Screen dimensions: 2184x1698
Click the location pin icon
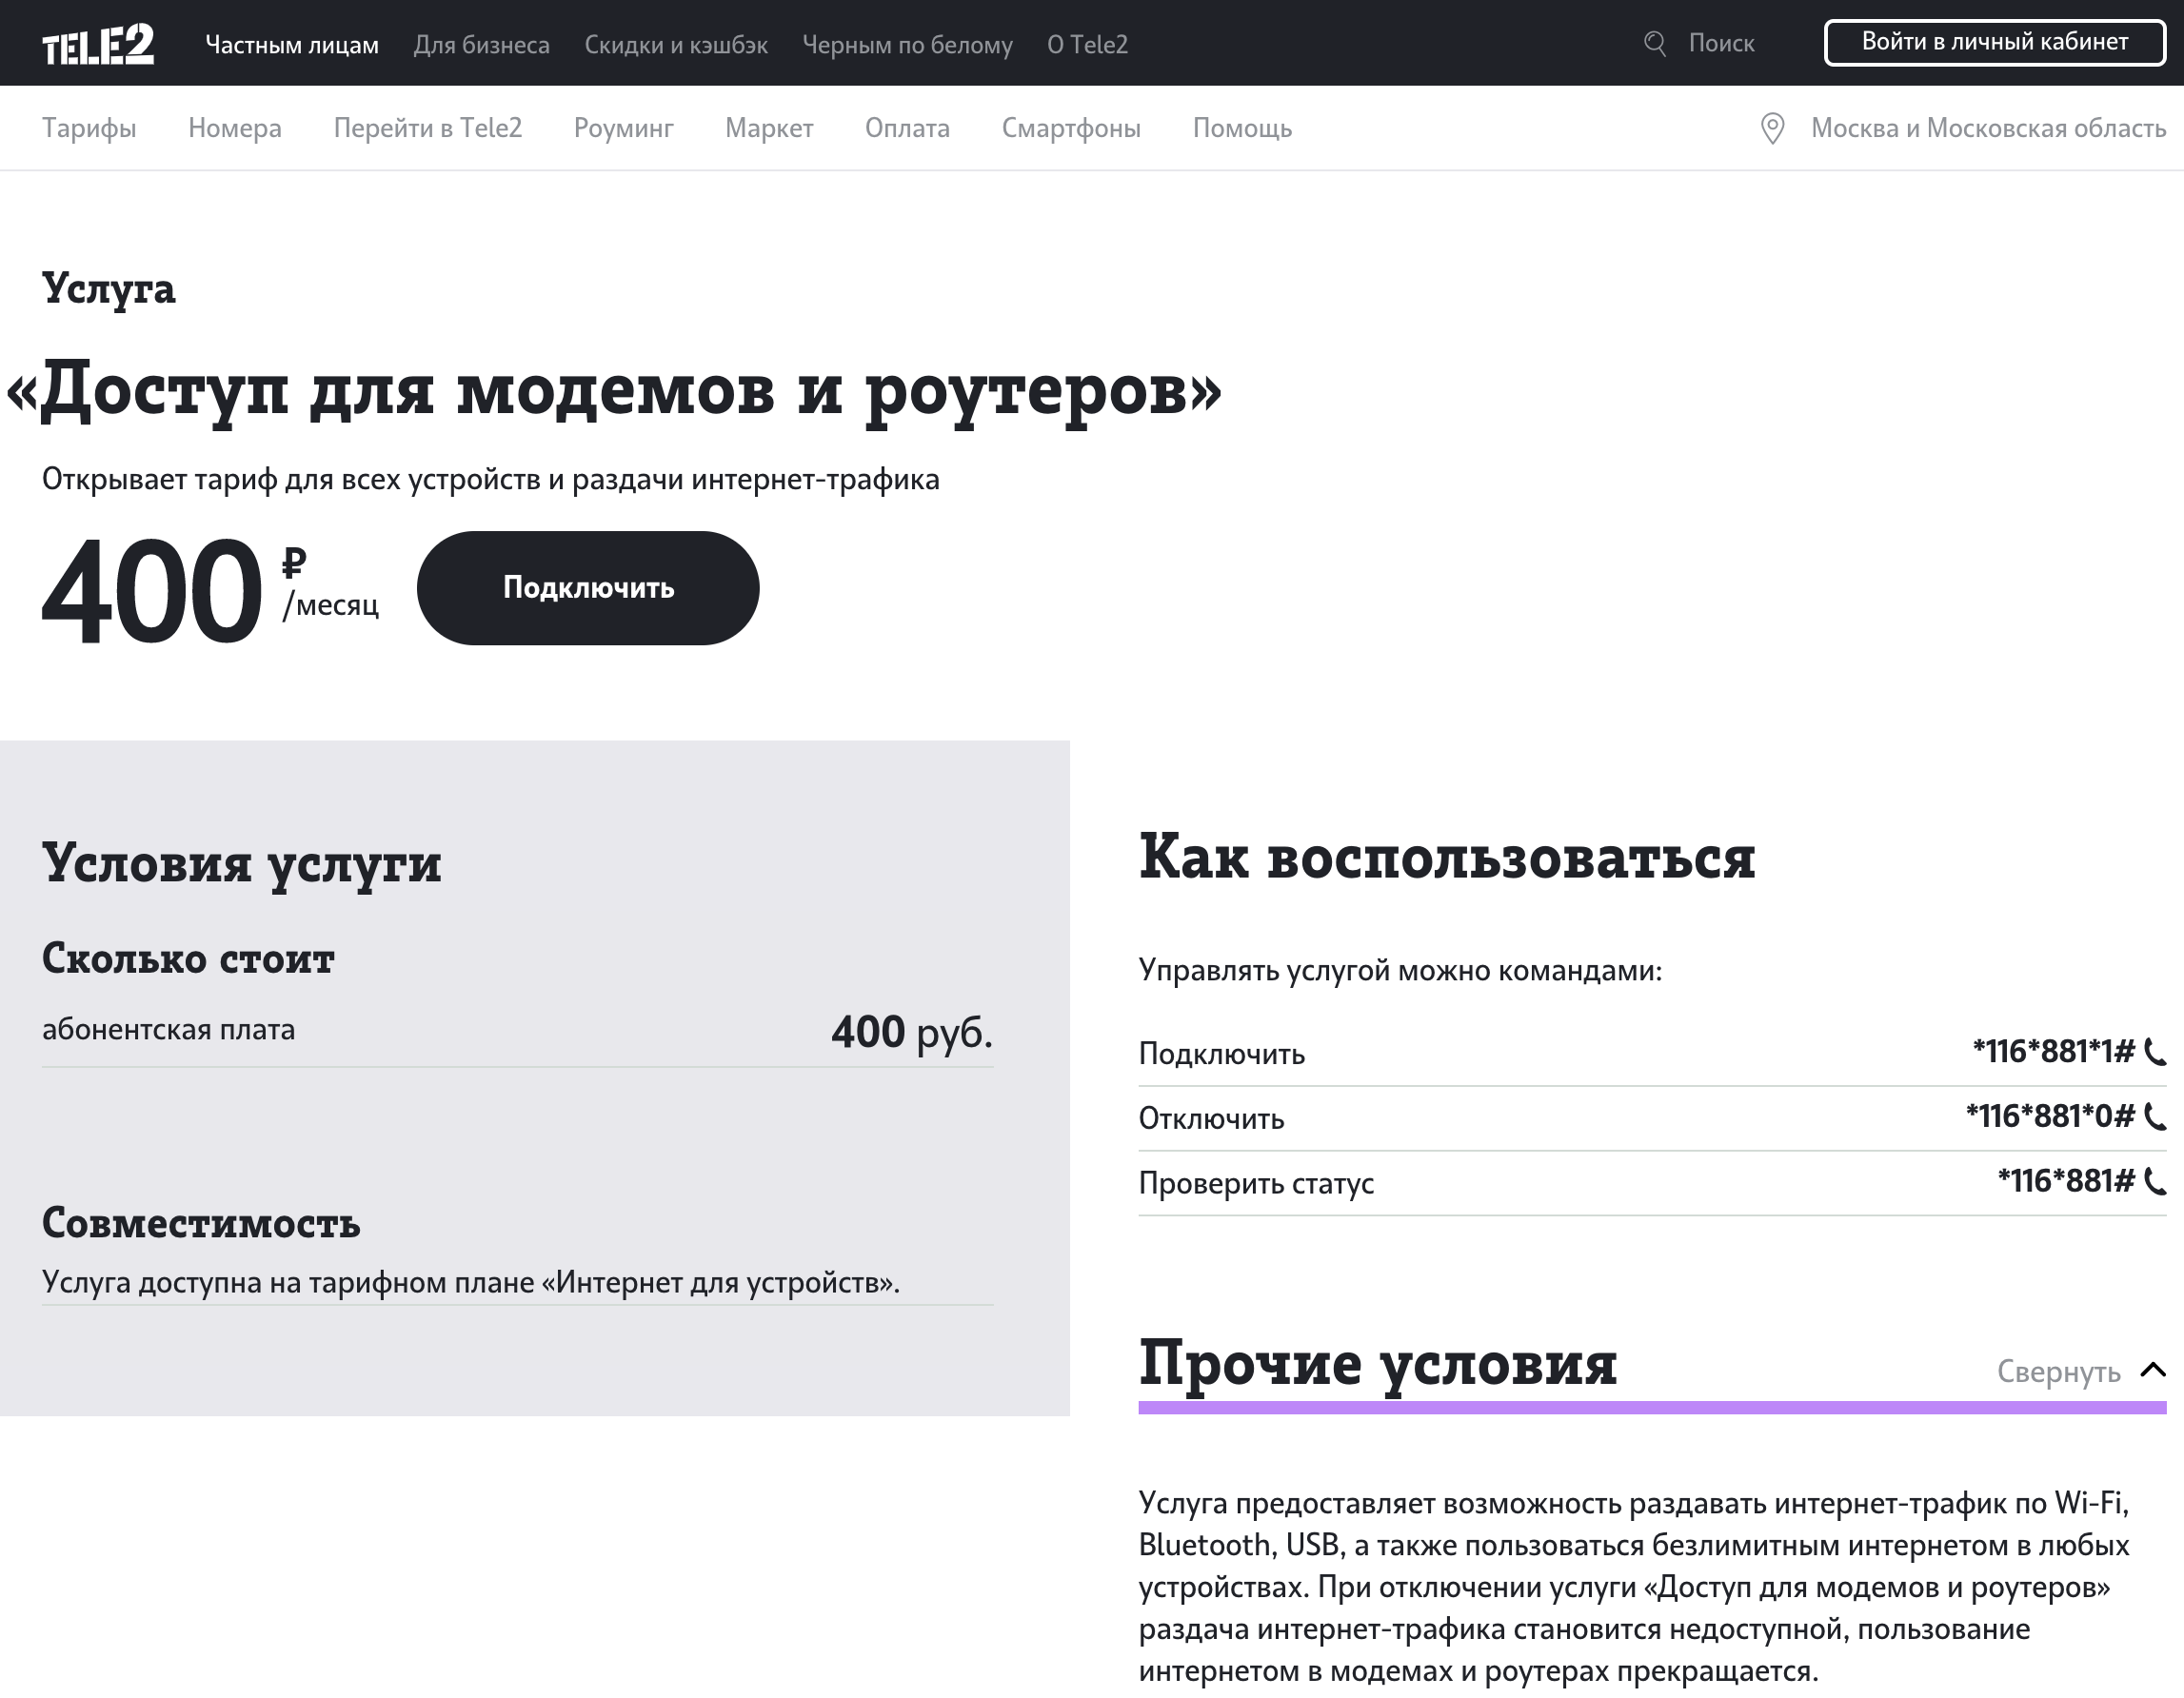pyautogui.click(x=1772, y=128)
